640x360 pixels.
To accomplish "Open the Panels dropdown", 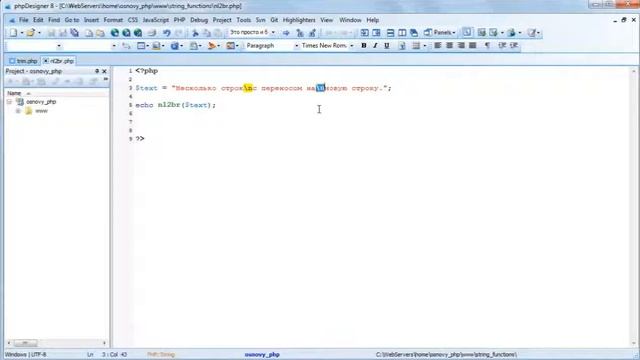I will (x=440, y=33).
